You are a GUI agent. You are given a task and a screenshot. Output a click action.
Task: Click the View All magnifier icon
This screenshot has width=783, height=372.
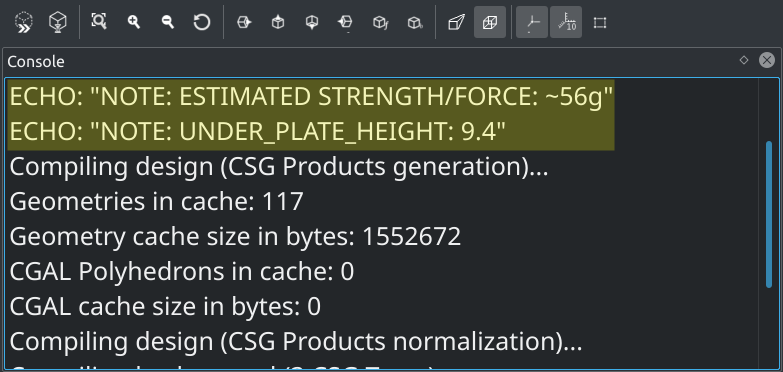coord(99,22)
